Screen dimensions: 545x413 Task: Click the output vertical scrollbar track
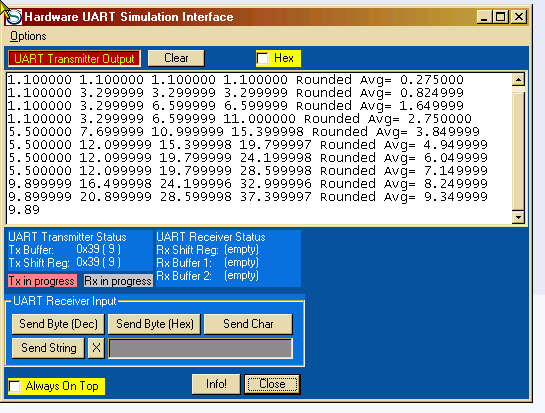[518, 149]
